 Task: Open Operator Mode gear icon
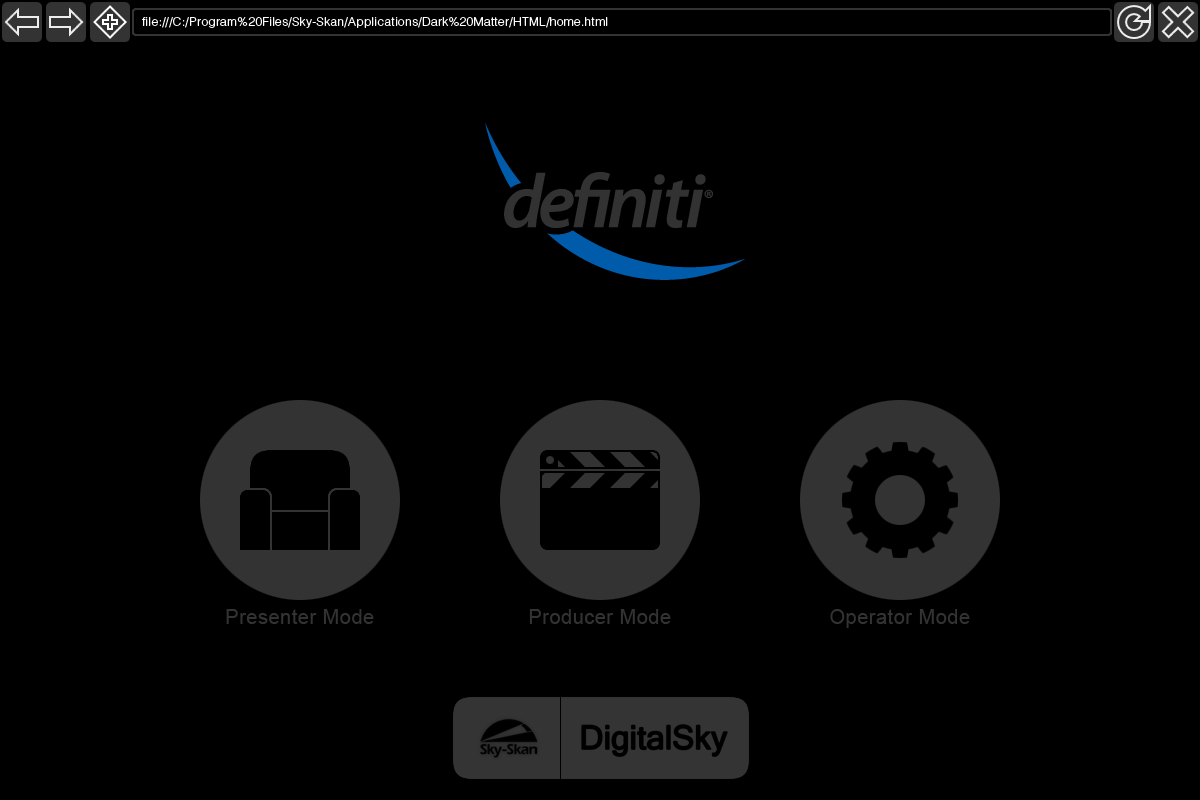point(900,500)
